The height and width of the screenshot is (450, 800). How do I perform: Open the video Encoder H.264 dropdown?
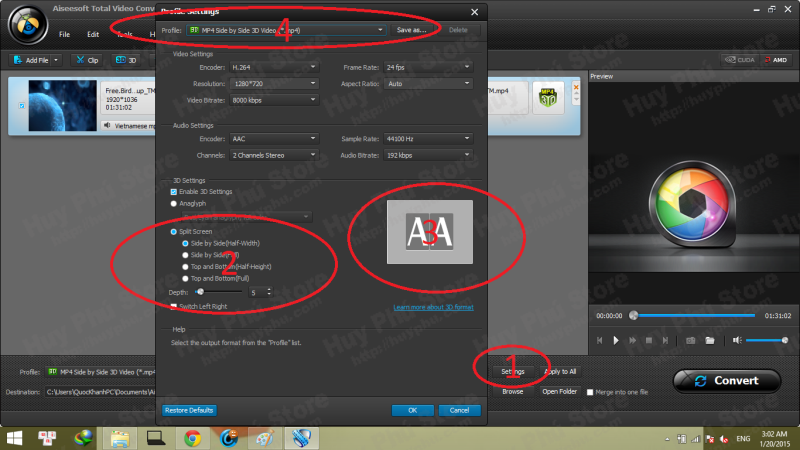click(x=274, y=67)
